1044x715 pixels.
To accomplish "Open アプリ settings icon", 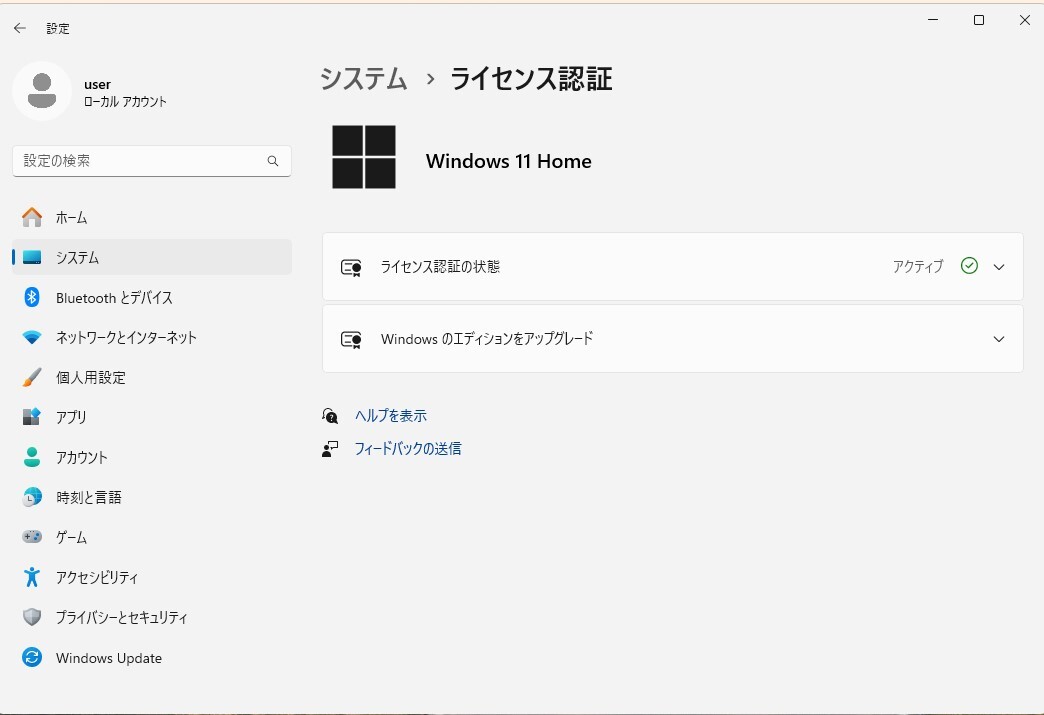I will [31, 417].
